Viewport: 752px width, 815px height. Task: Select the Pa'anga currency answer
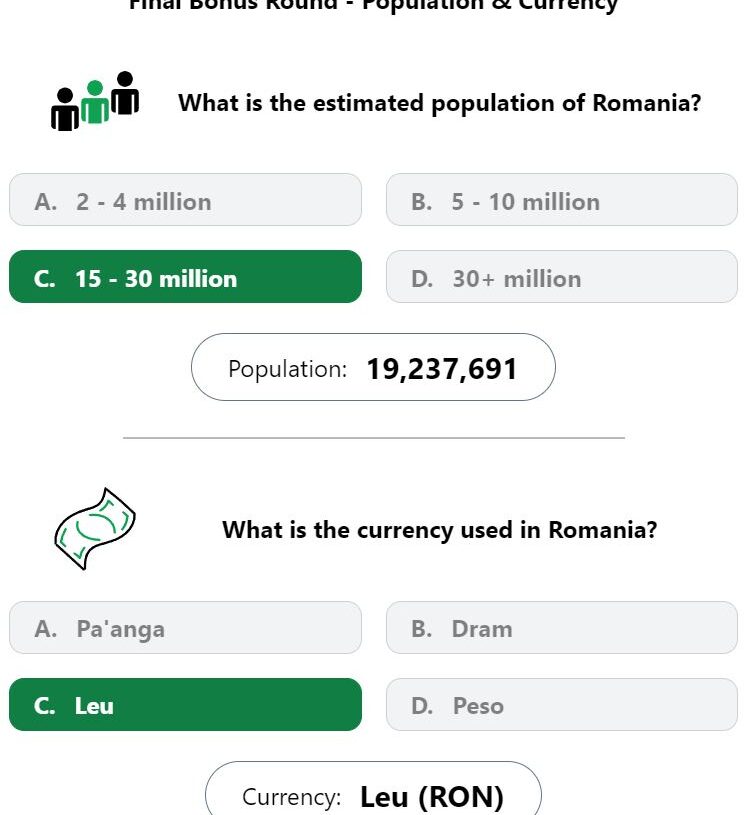pos(186,627)
